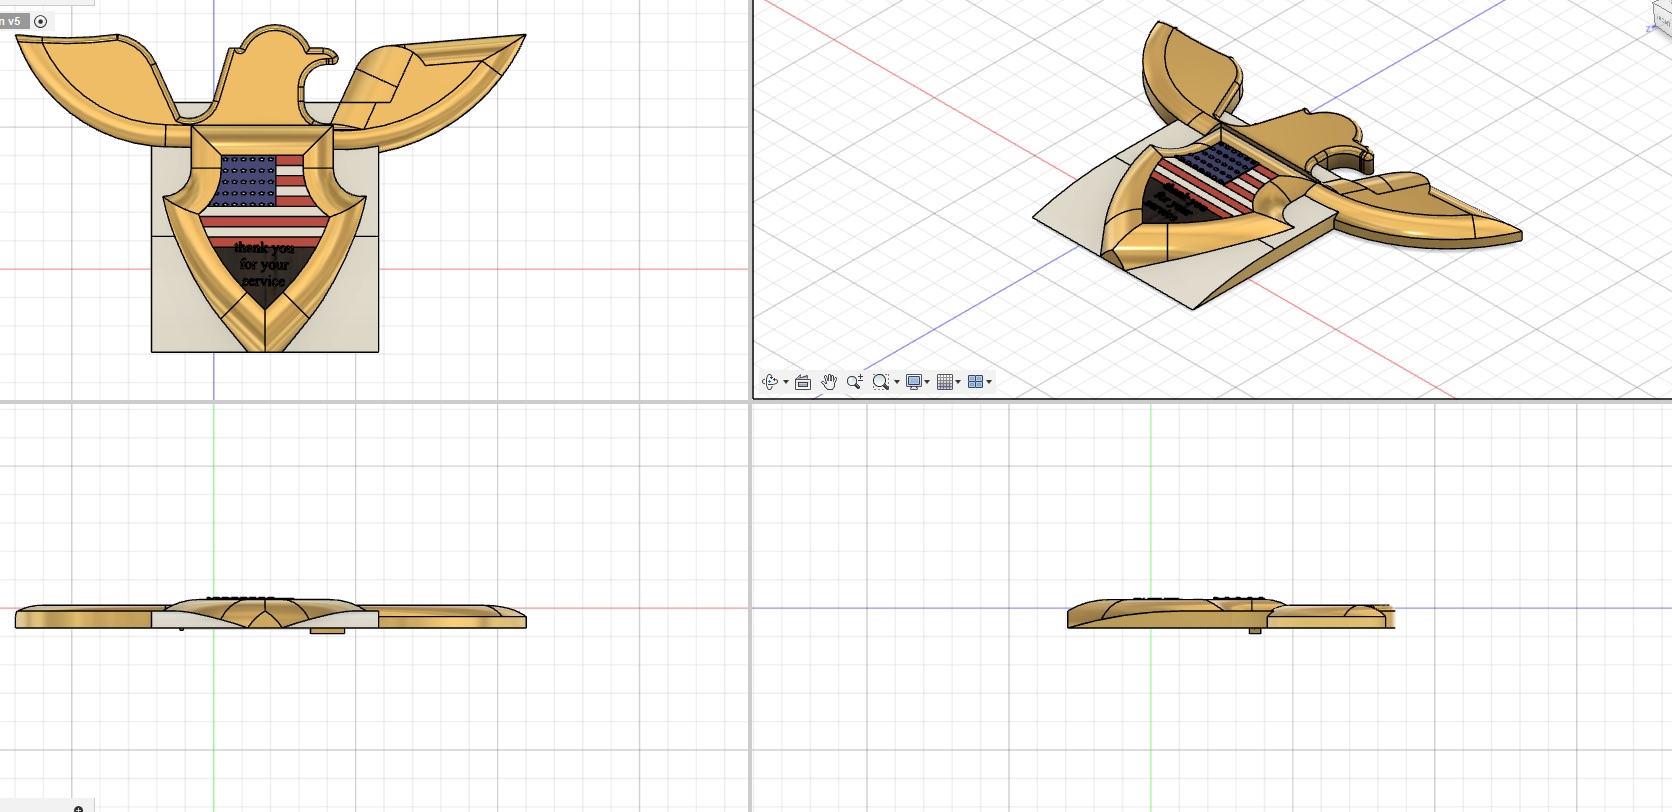
Task: Expand the Grid and Snaps dropdown arrow
Action: 958,382
